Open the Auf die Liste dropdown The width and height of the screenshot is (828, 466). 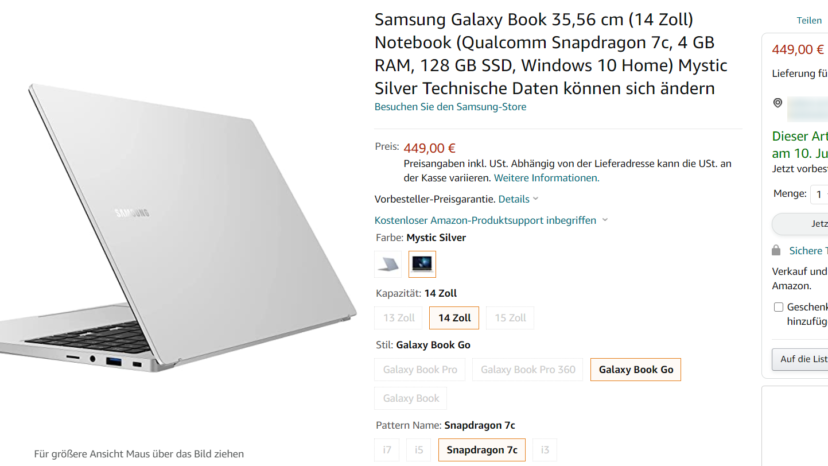click(800, 359)
